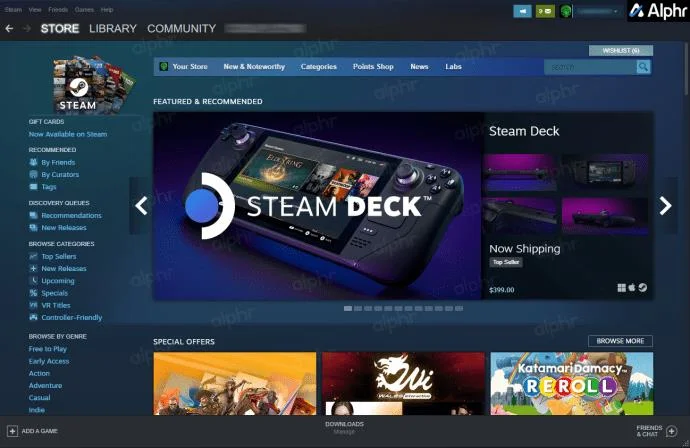Viewport: 690px width, 448px height.
Task: Click the SteamOS platform icon
Action: [642, 288]
